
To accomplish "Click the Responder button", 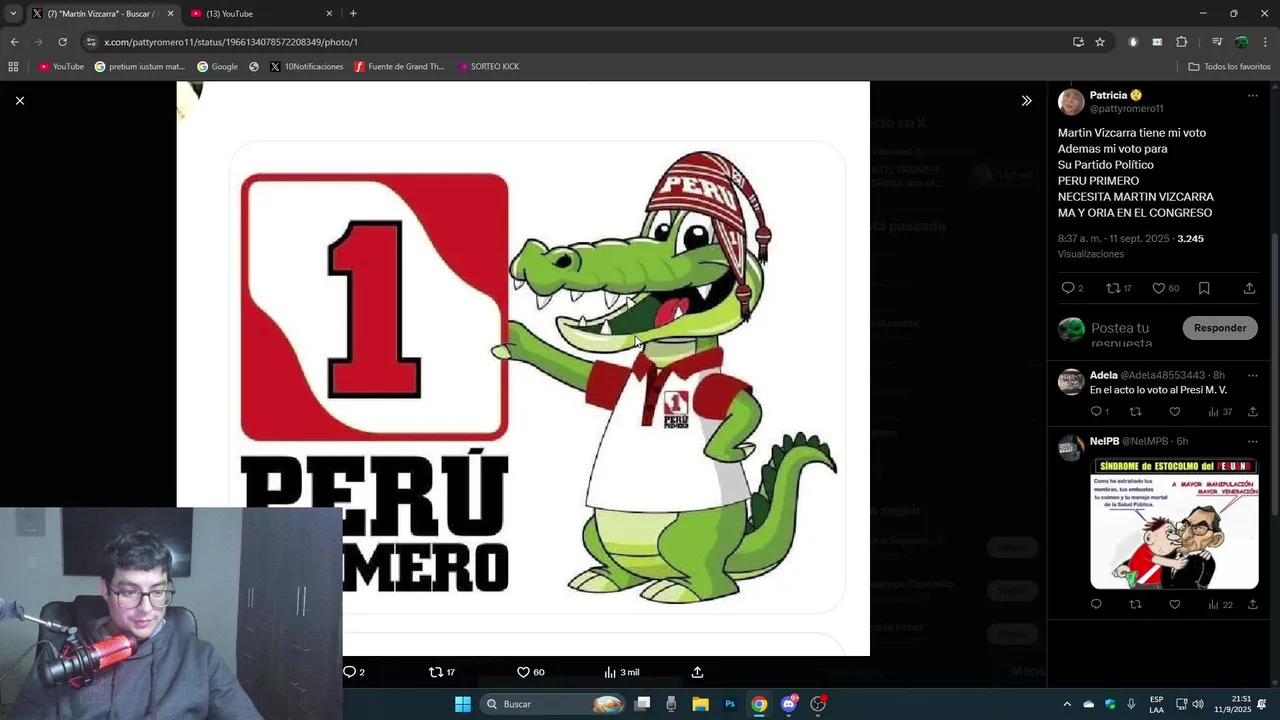I will 1220,328.
